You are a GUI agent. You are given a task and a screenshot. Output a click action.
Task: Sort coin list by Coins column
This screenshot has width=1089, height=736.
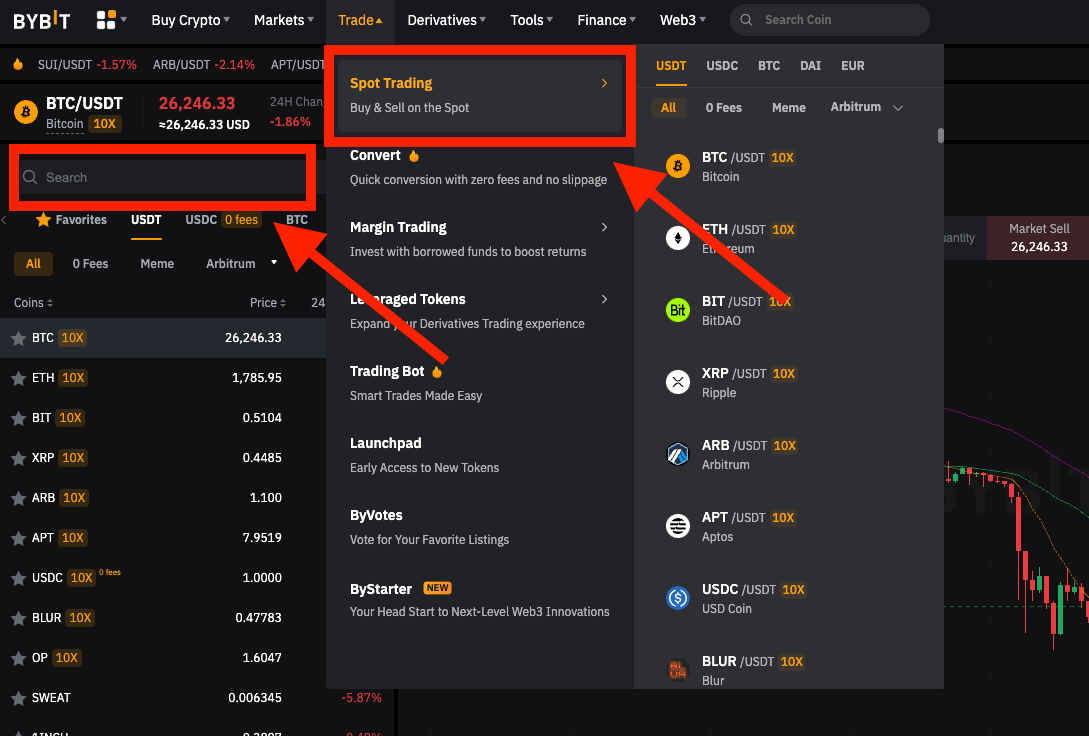[x=33, y=303]
